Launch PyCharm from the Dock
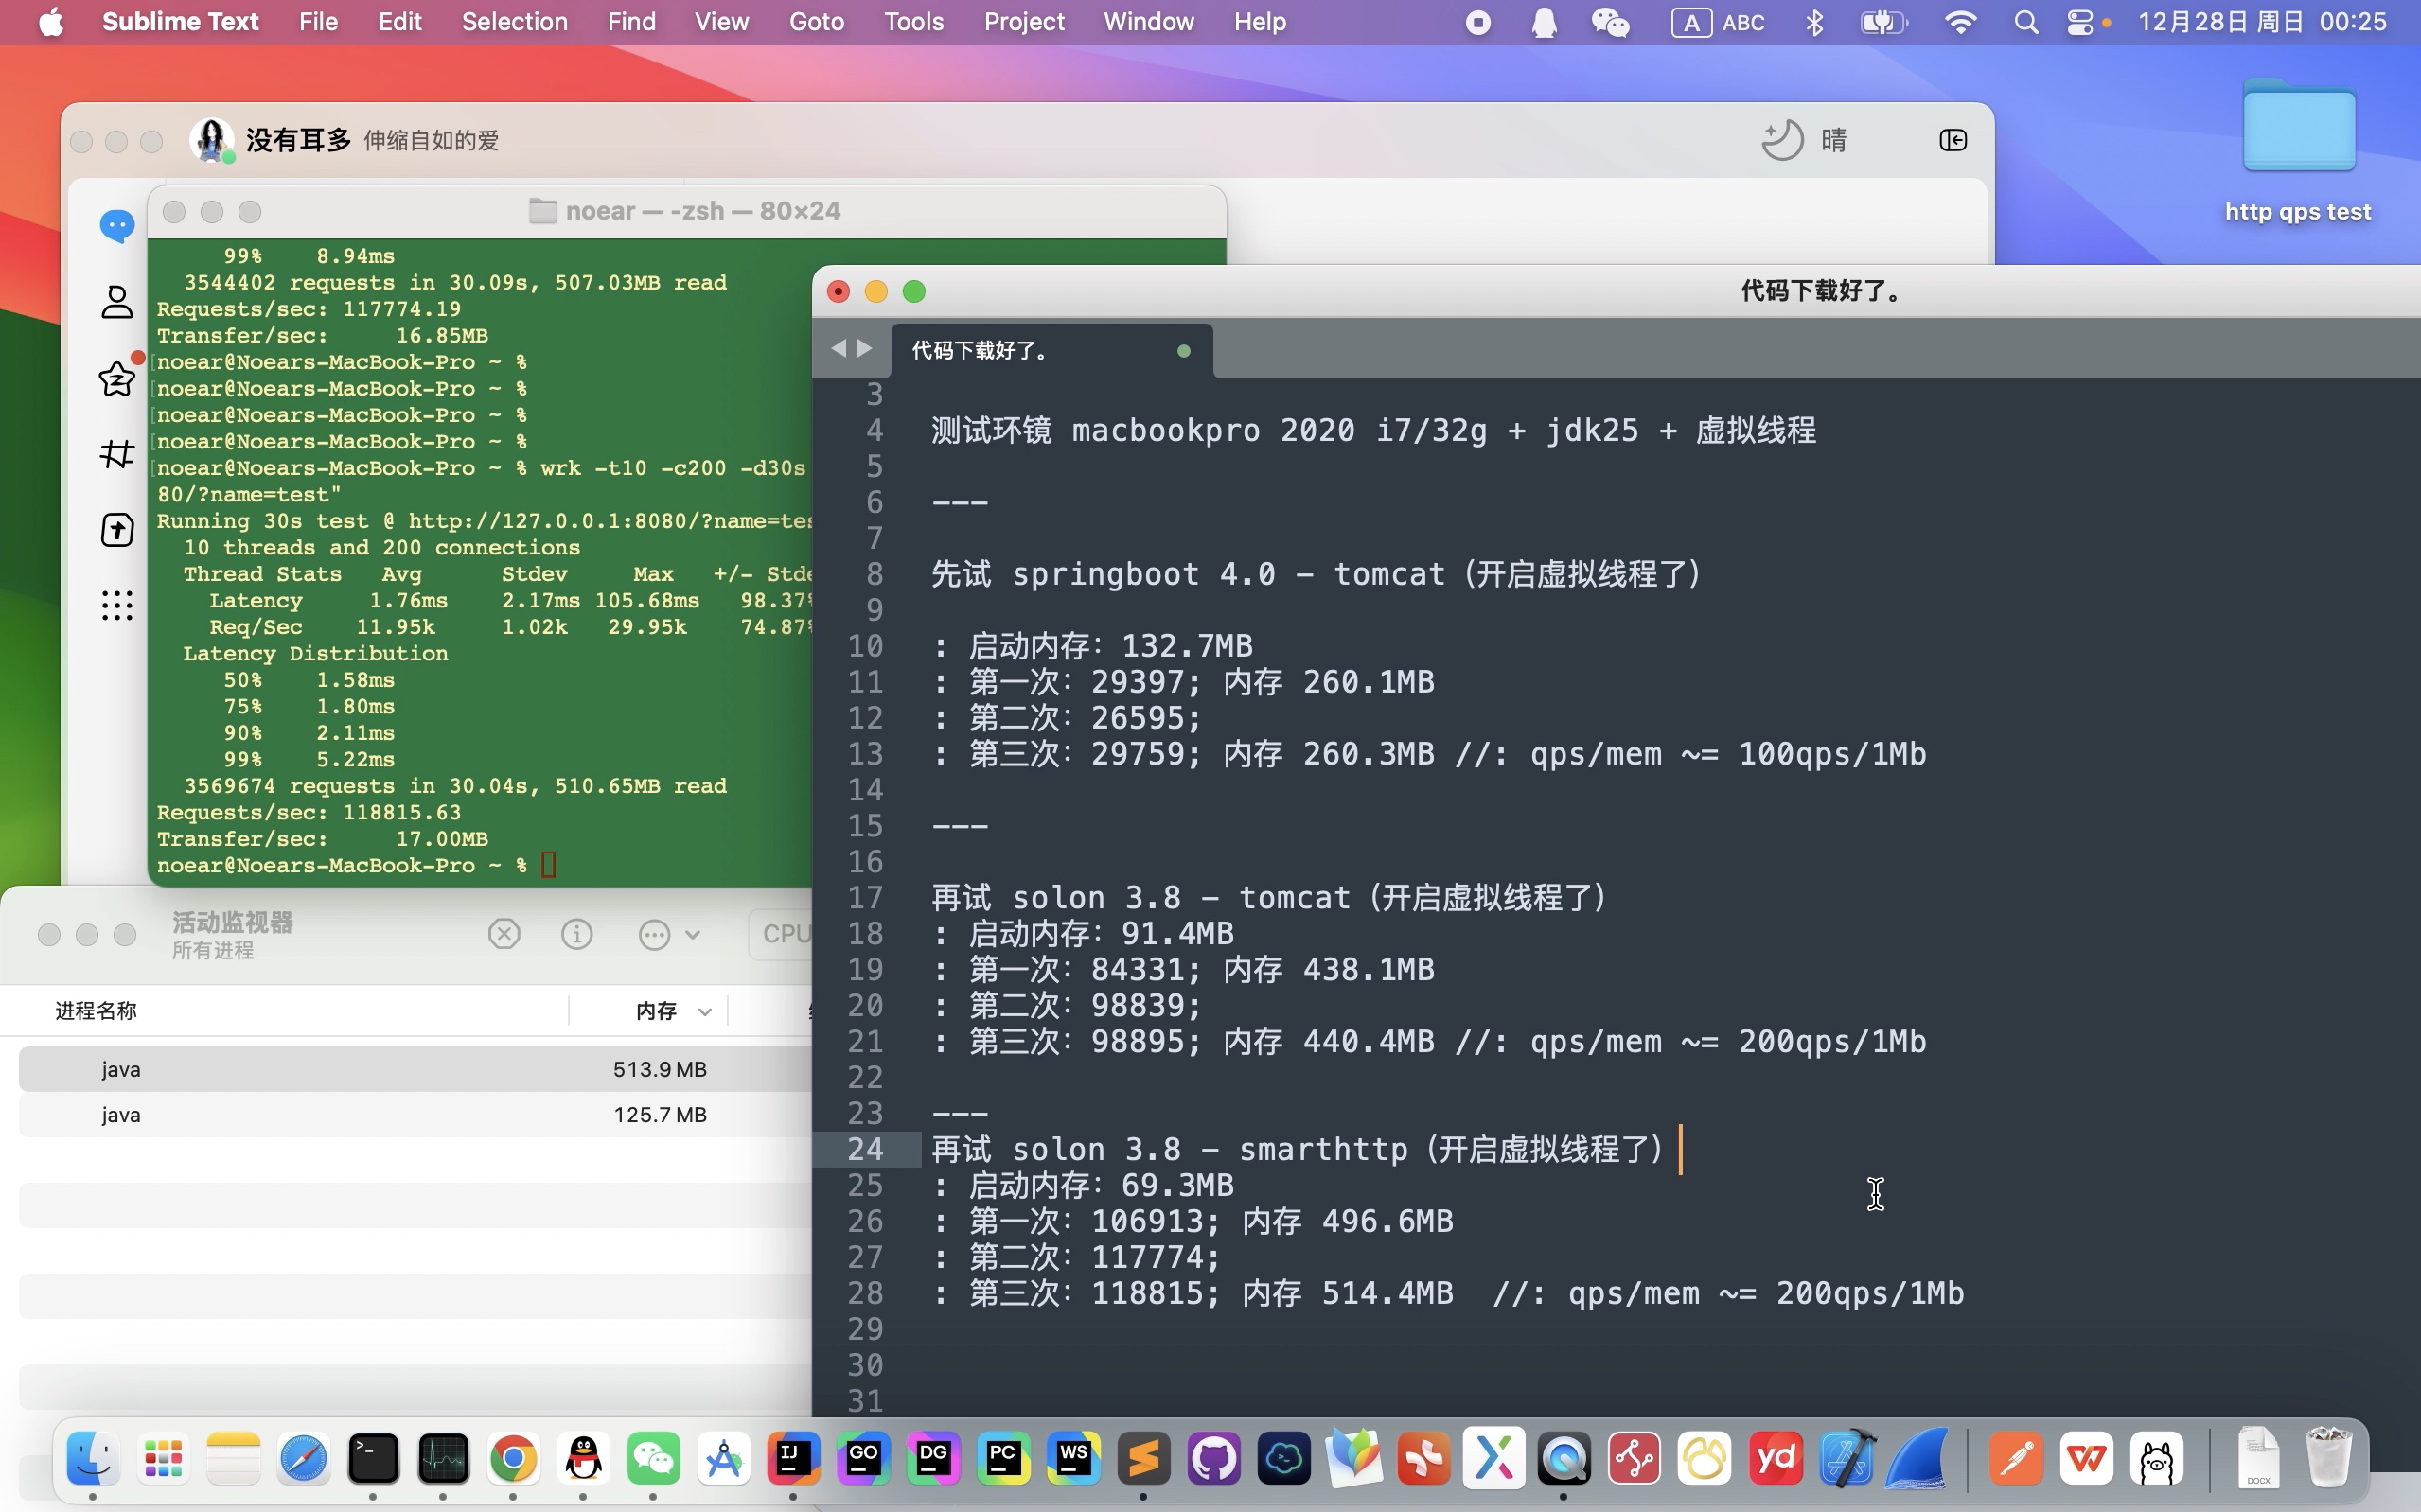The image size is (2421, 1512). point(1004,1459)
